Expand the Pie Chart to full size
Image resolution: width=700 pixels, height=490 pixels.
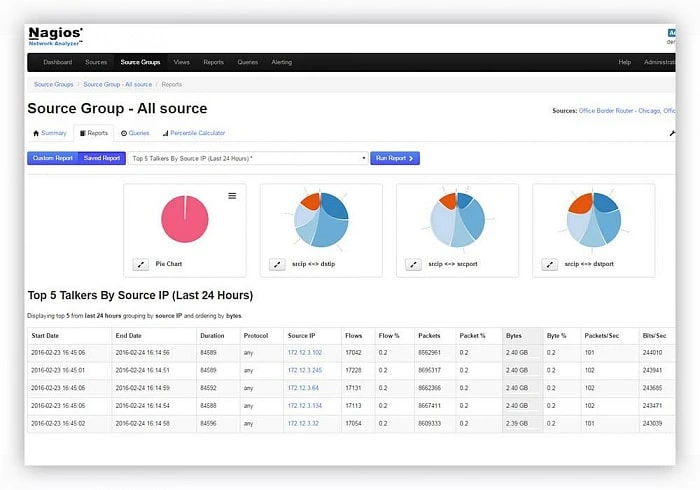click(x=141, y=264)
